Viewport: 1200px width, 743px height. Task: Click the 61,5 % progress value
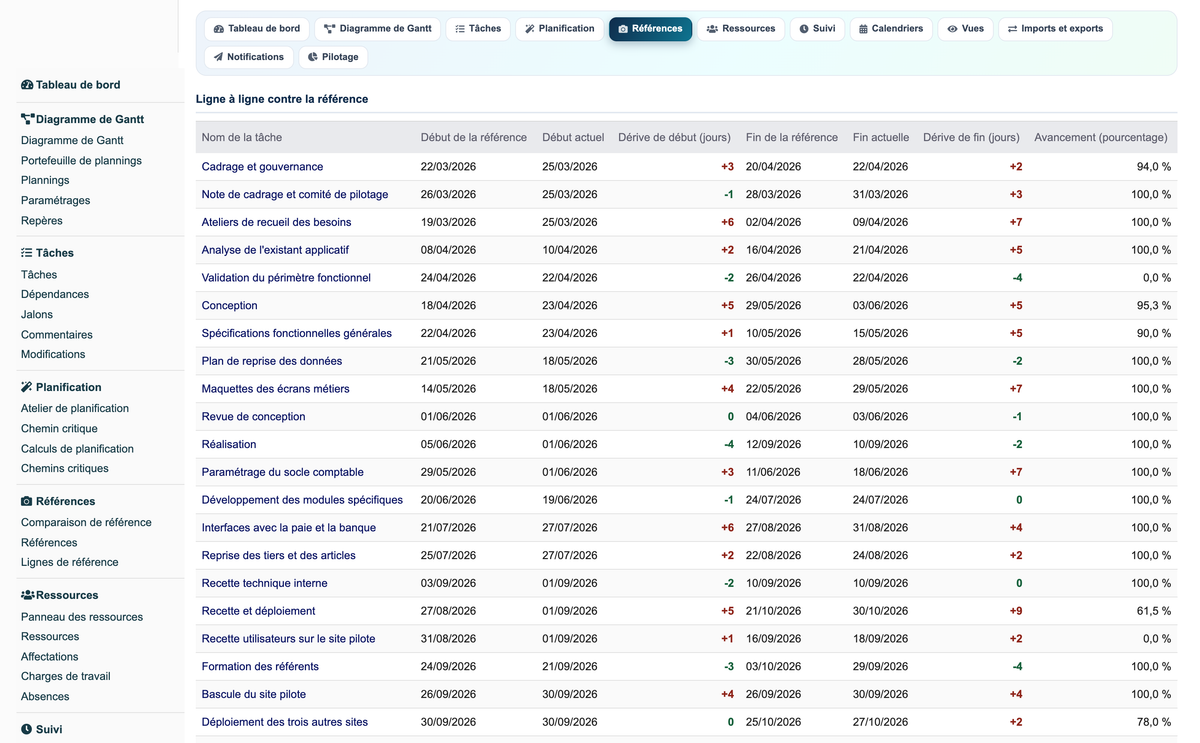coord(1153,611)
